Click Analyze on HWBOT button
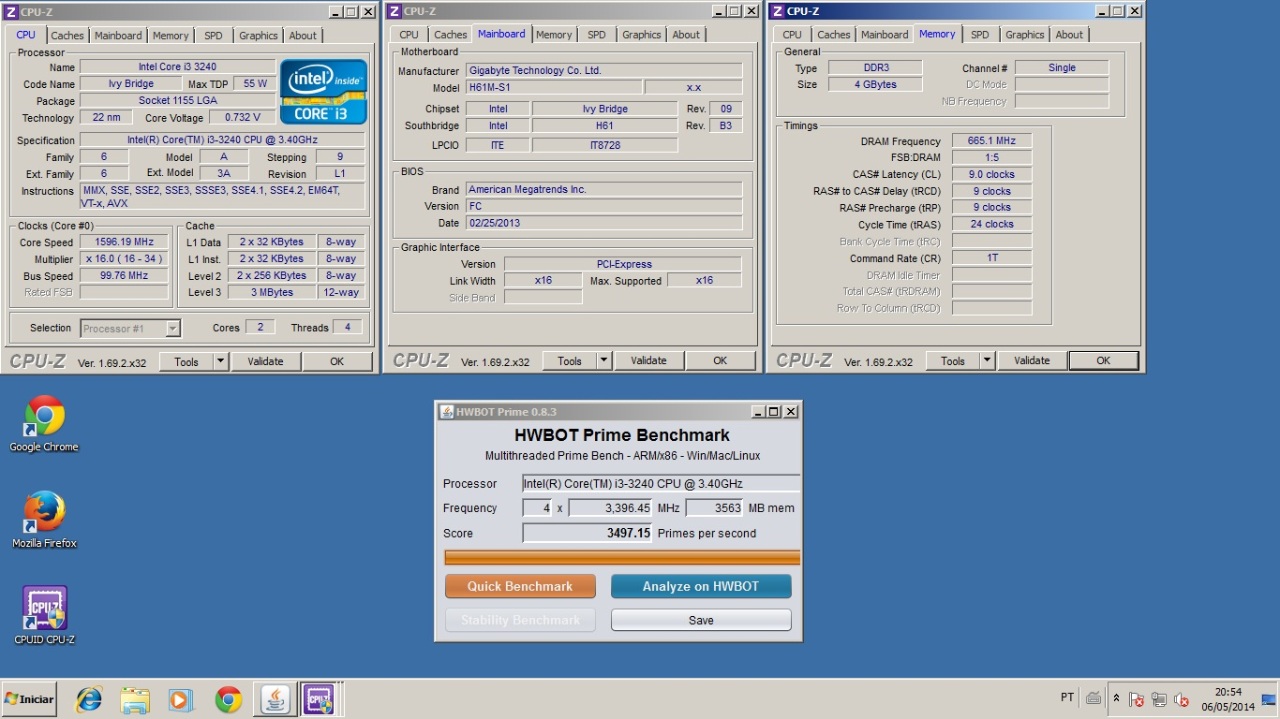This screenshot has width=1280, height=719. click(701, 586)
